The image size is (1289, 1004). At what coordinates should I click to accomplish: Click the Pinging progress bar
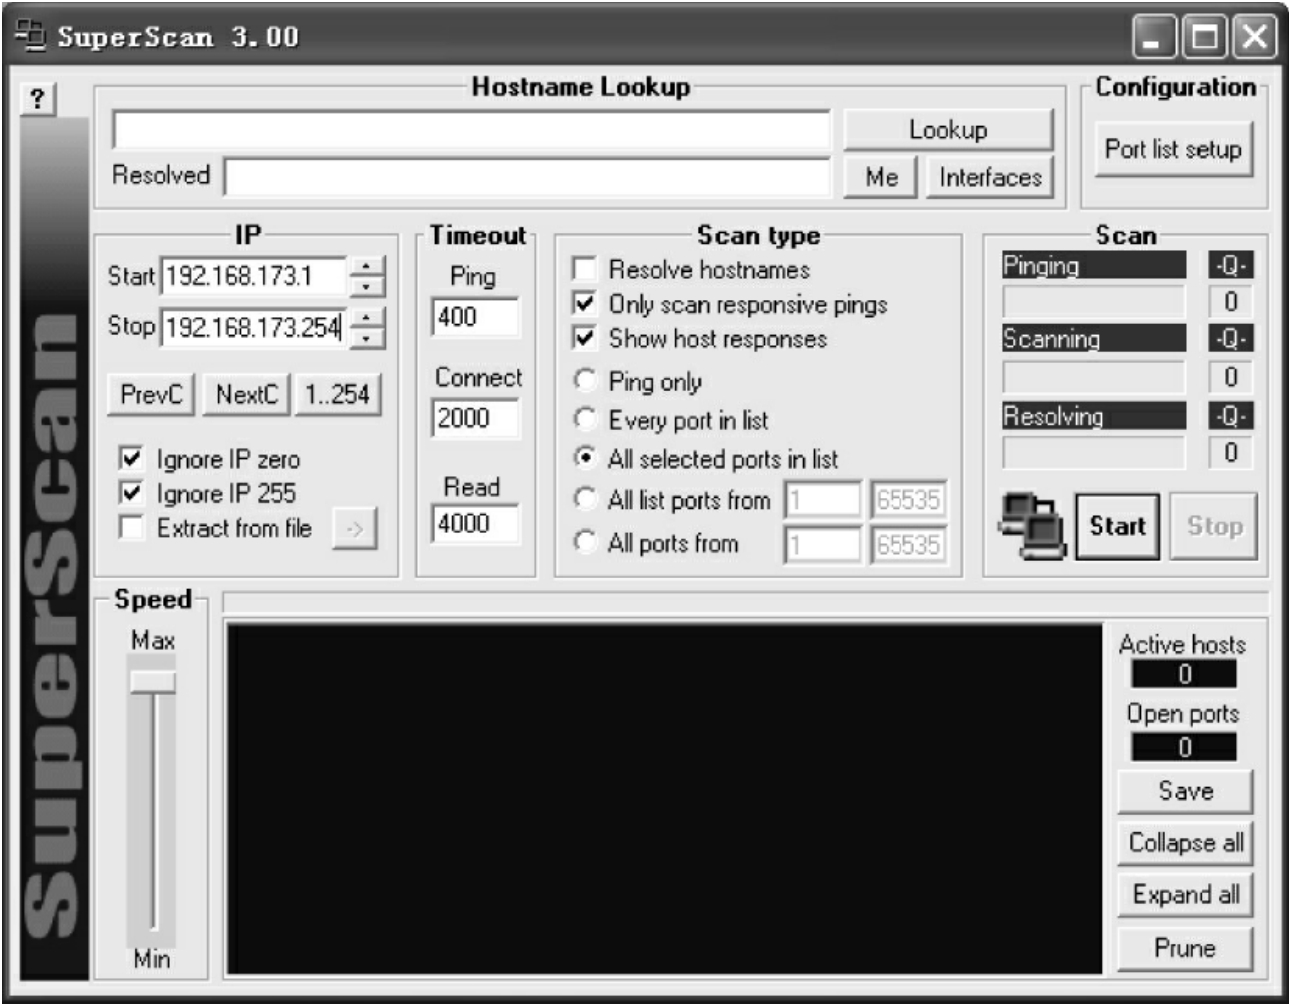1093,301
